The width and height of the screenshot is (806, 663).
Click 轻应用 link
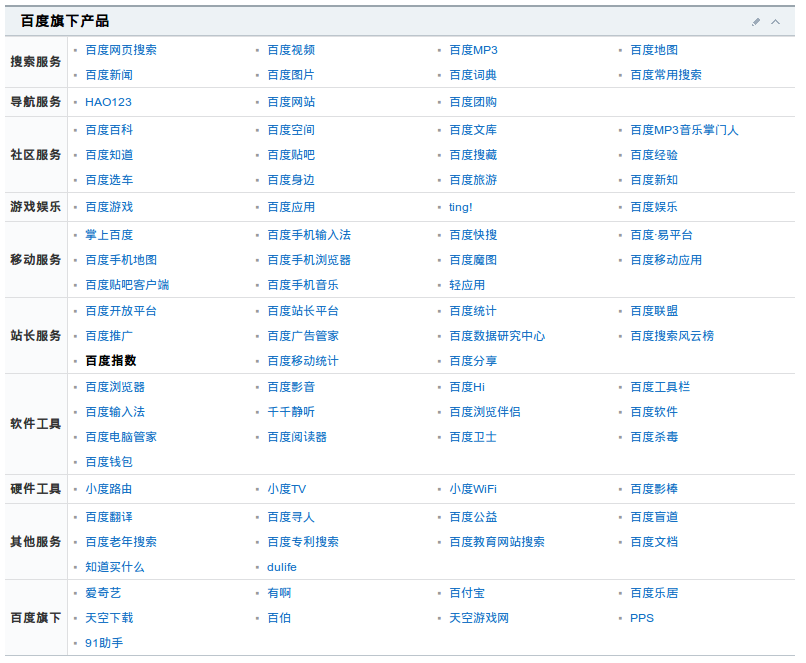467,285
